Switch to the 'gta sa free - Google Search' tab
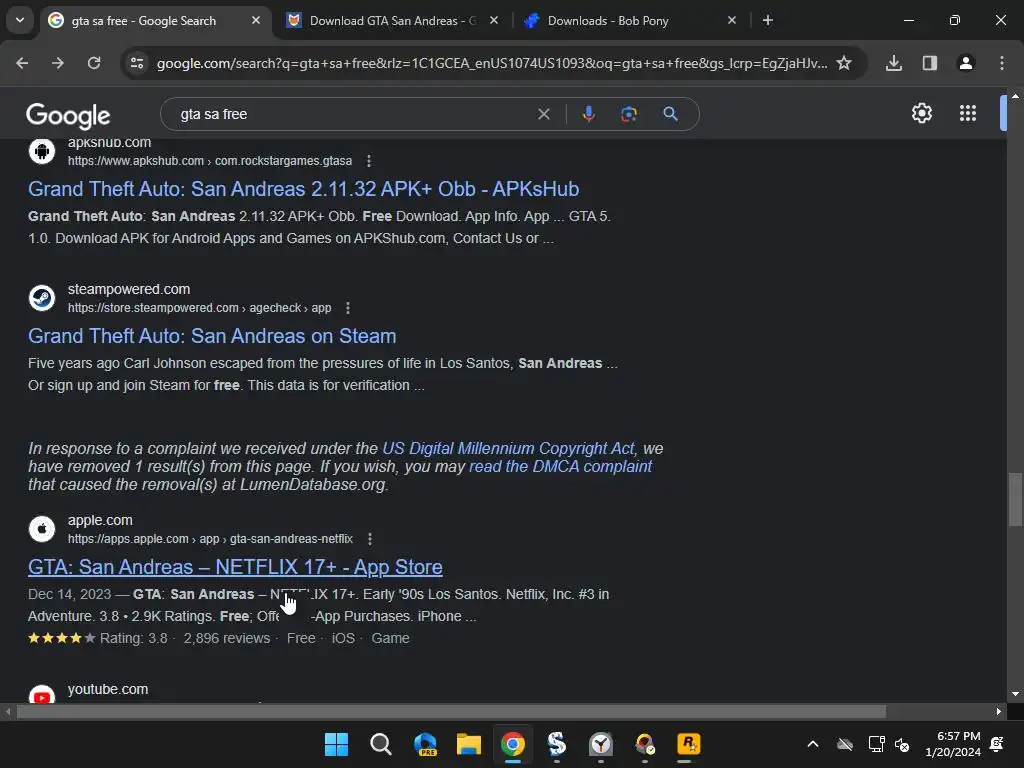1024x768 pixels. [155, 20]
